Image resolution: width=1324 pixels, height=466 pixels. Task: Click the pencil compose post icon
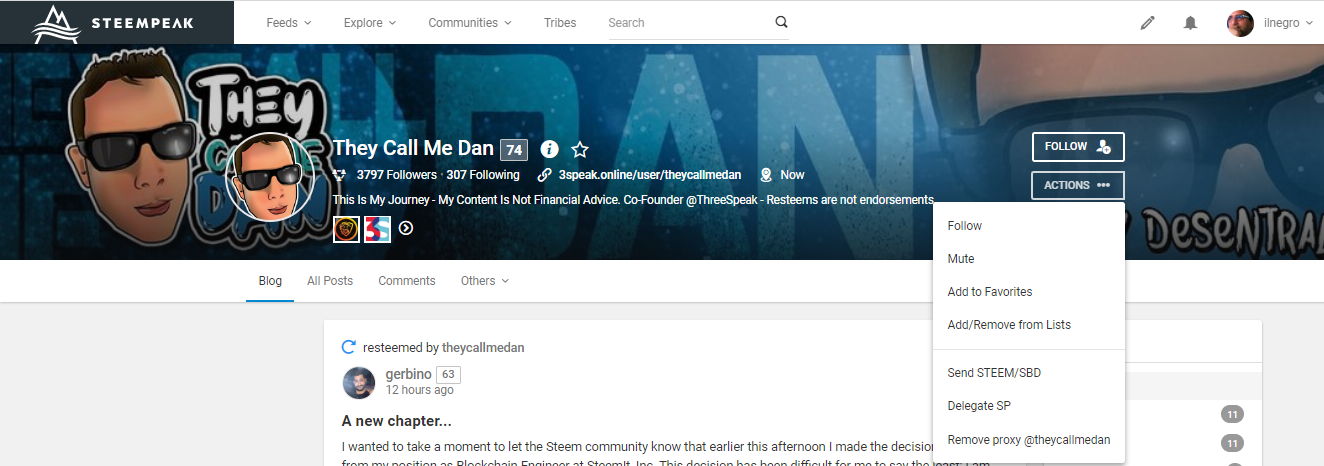point(1147,23)
